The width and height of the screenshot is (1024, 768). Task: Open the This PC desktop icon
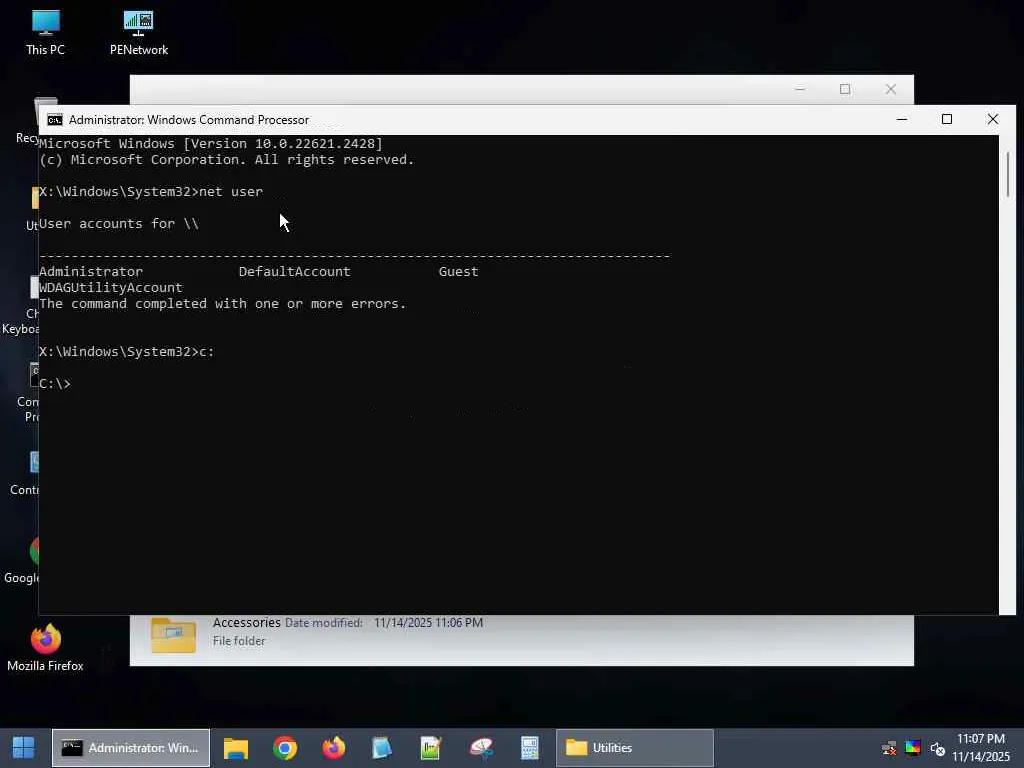[45, 33]
